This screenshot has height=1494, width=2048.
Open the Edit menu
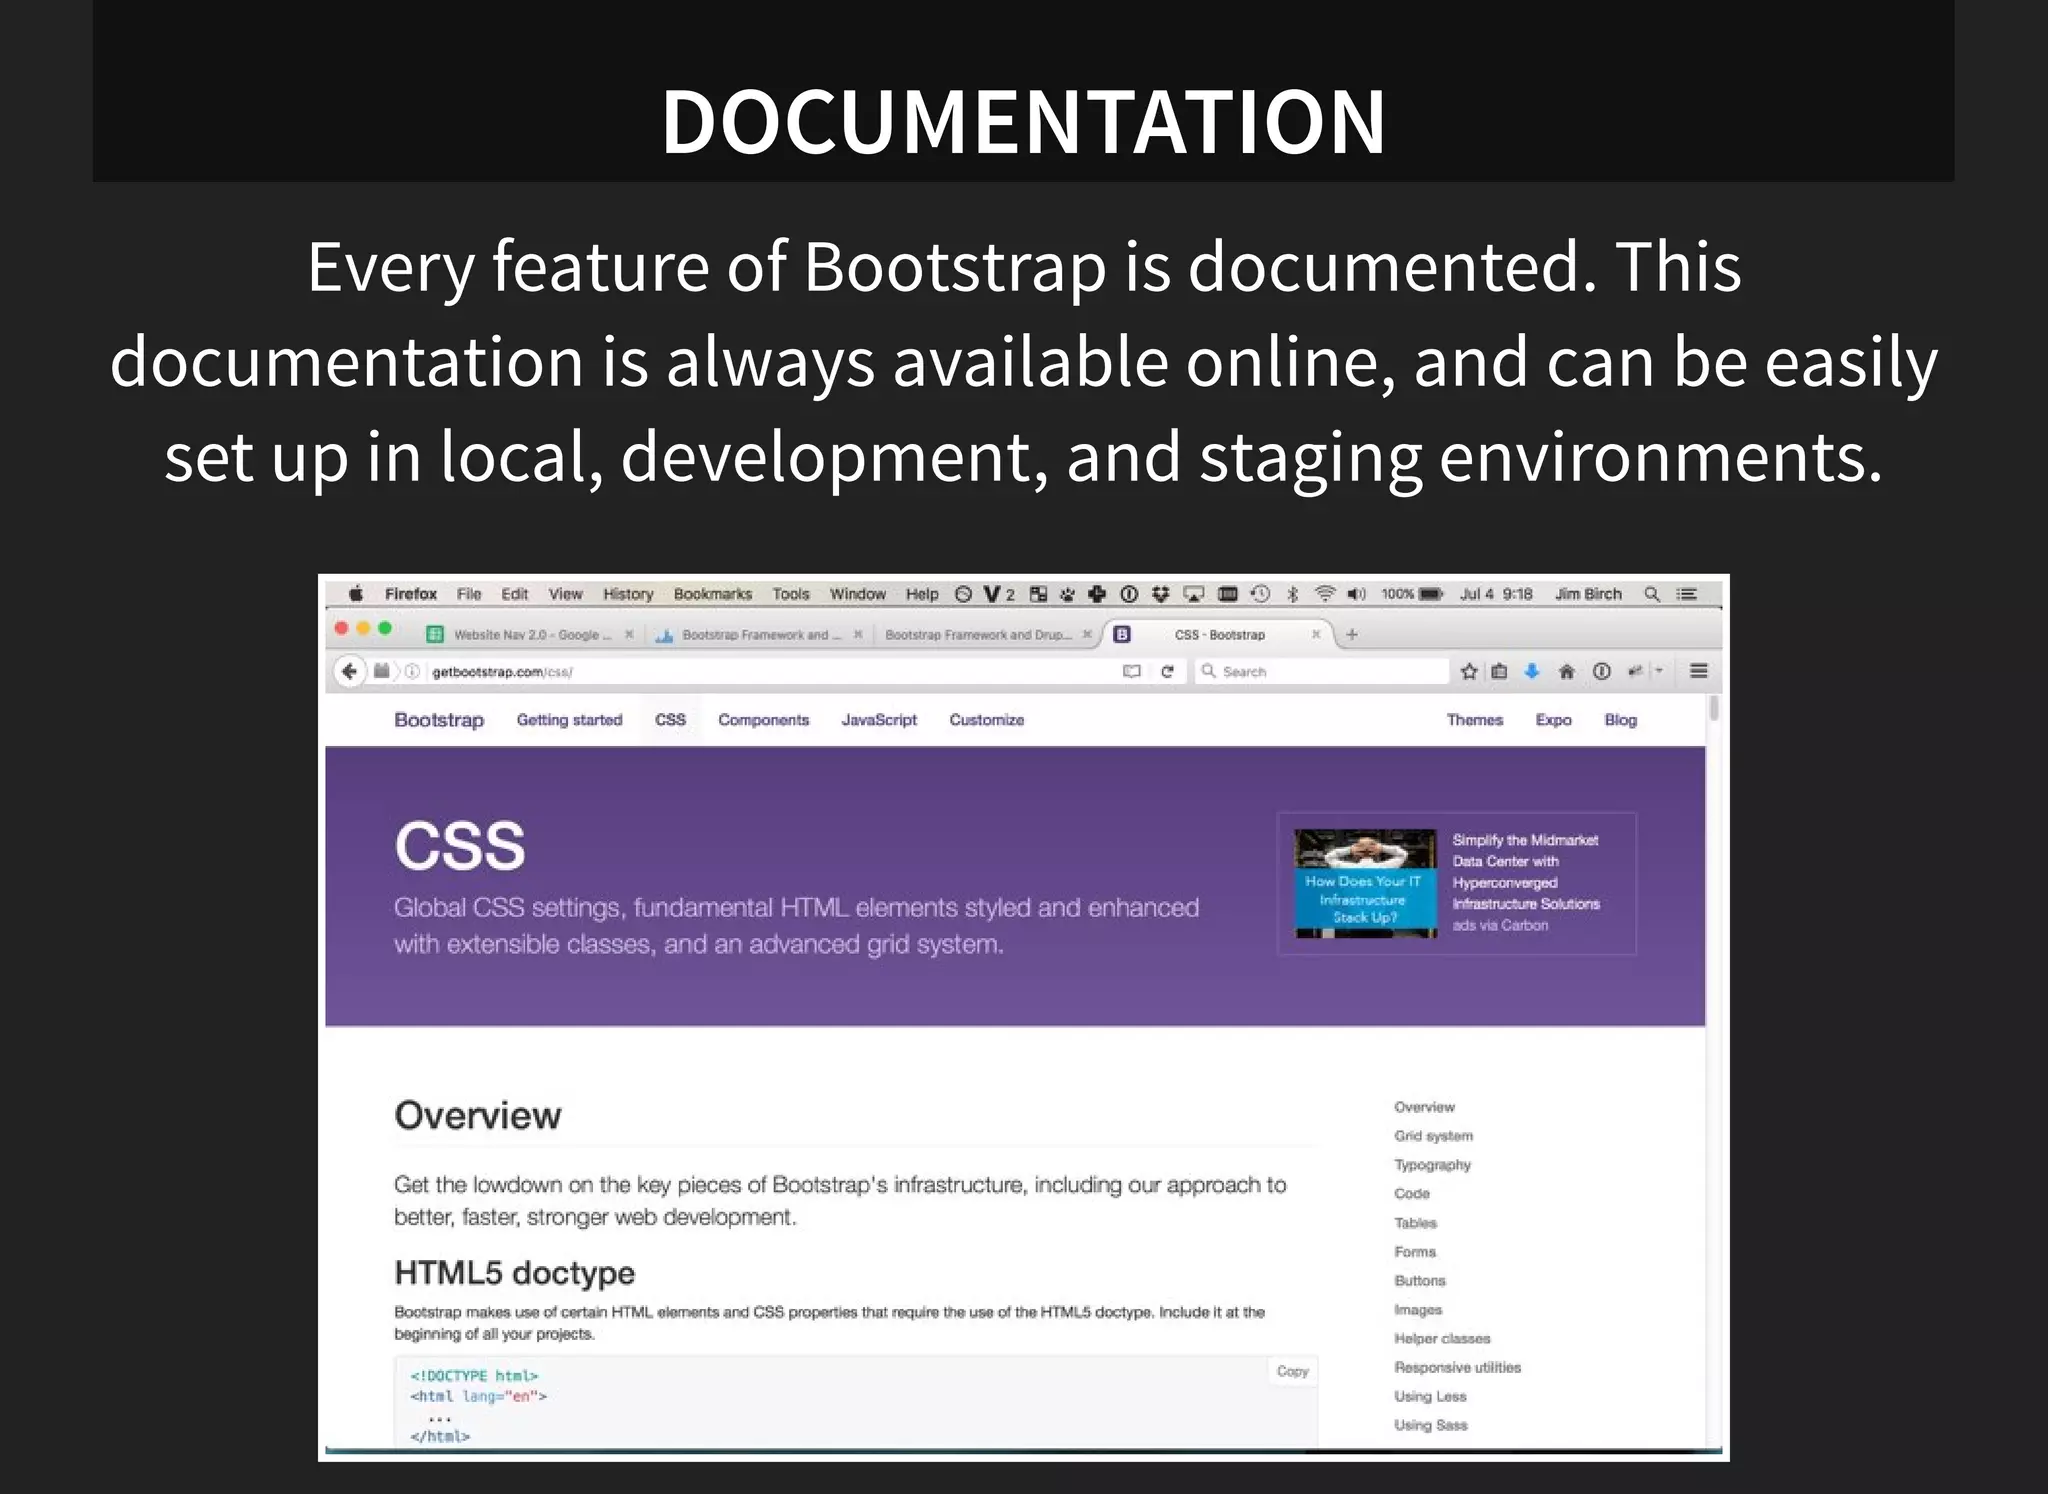(515, 594)
